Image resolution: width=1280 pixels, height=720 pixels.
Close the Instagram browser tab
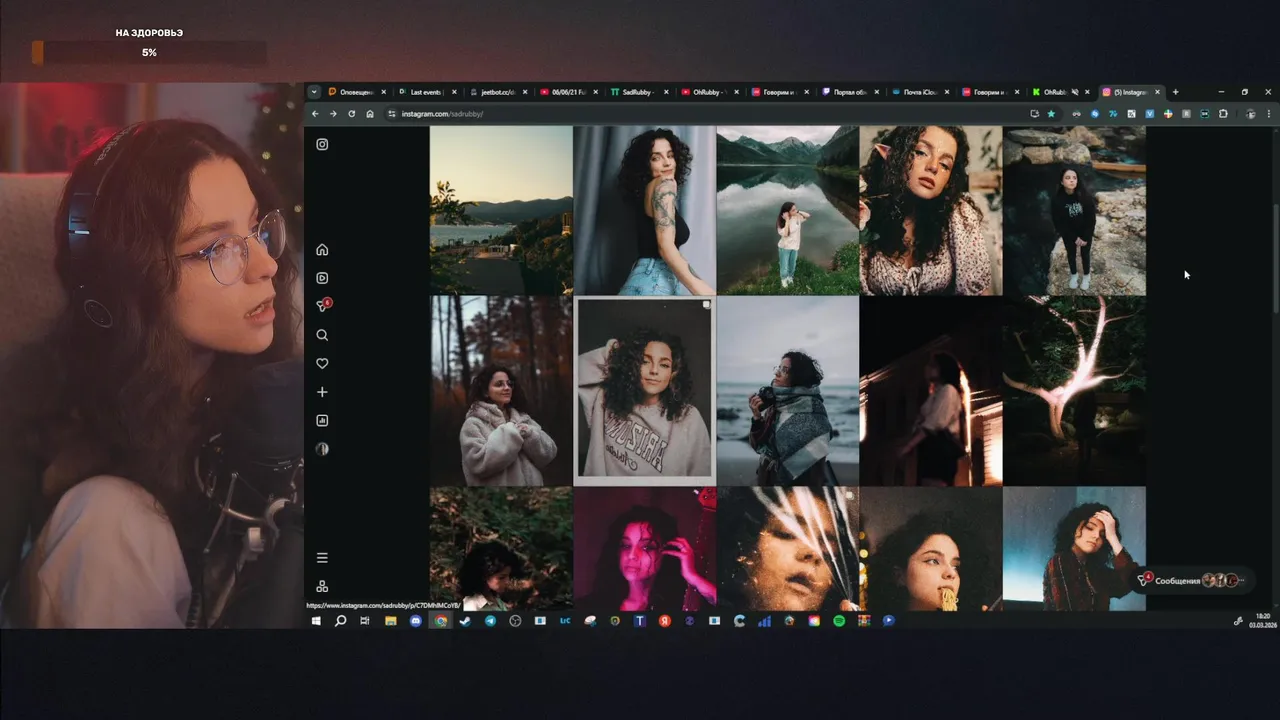coord(1158,92)
